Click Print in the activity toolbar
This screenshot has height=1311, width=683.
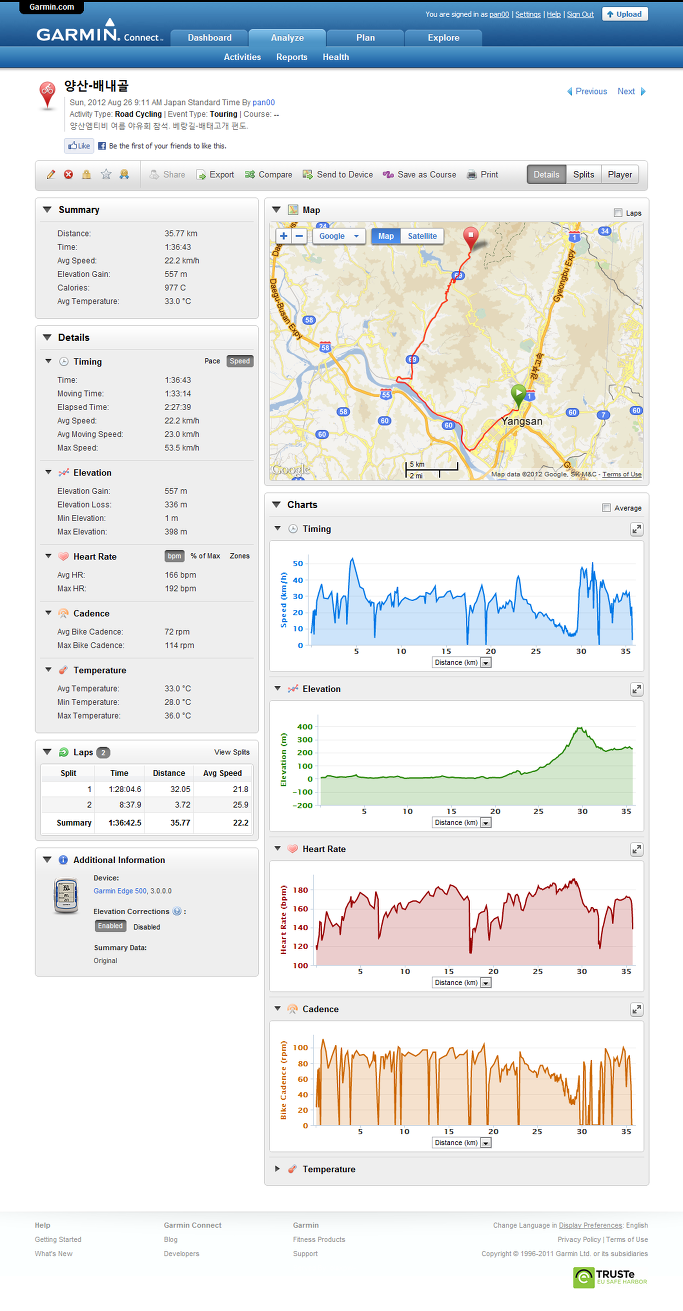tap(482, 174)
